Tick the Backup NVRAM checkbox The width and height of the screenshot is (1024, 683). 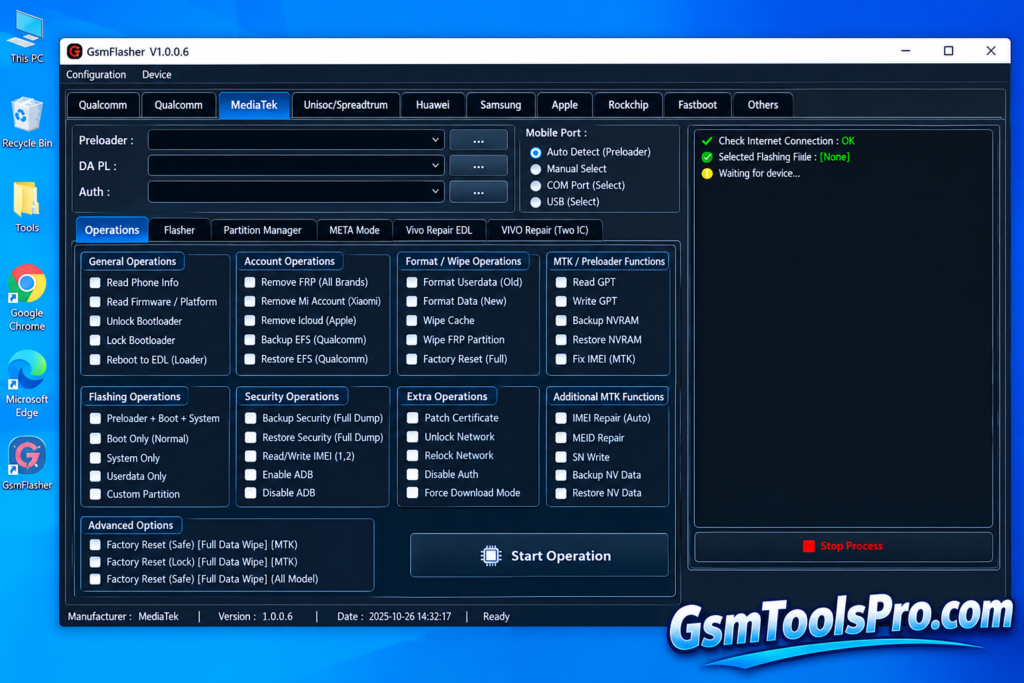click(561, 321)
